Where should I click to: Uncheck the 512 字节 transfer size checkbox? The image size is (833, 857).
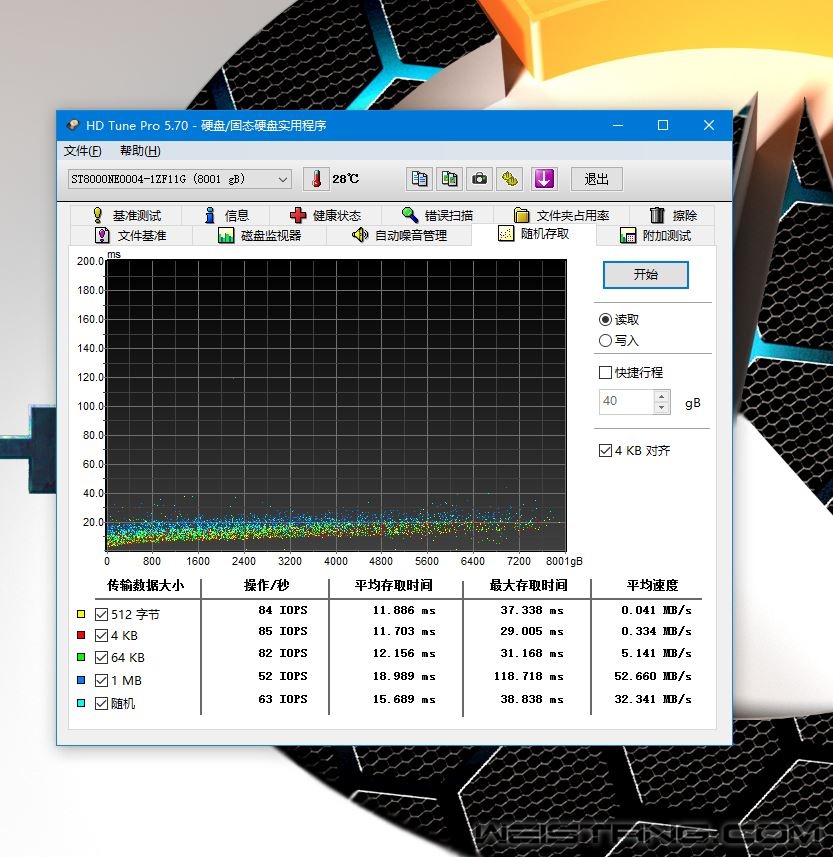pos(101,614)
